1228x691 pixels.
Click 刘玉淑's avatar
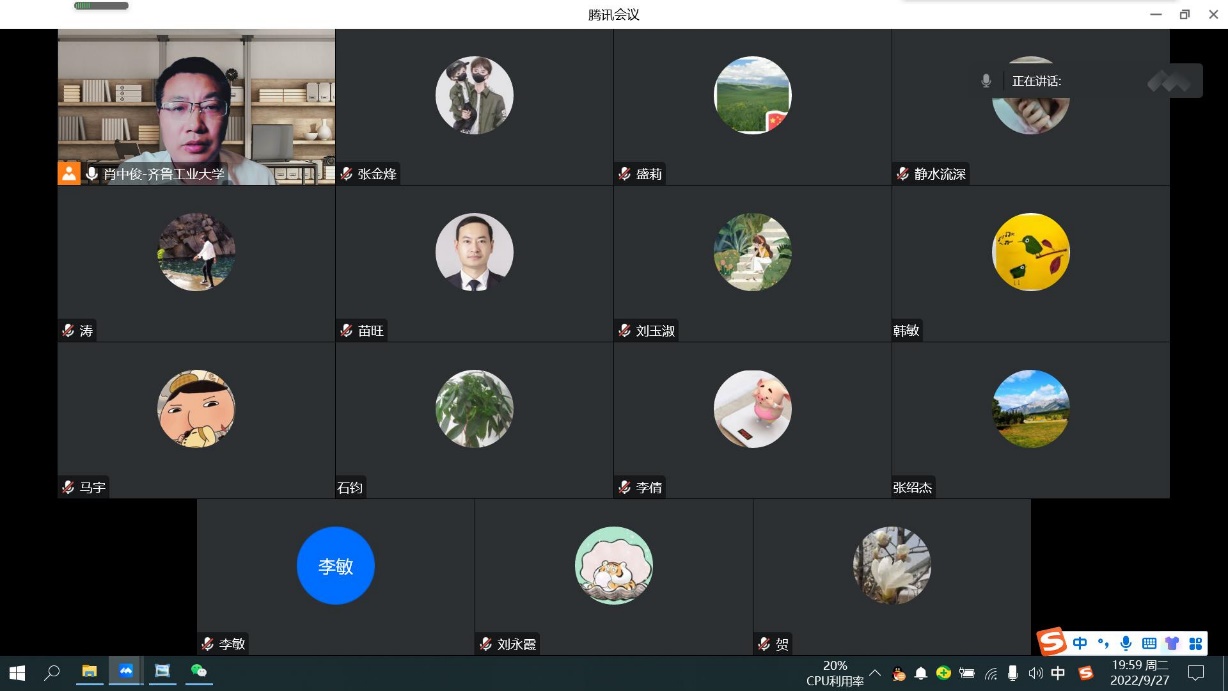[752, 252]
